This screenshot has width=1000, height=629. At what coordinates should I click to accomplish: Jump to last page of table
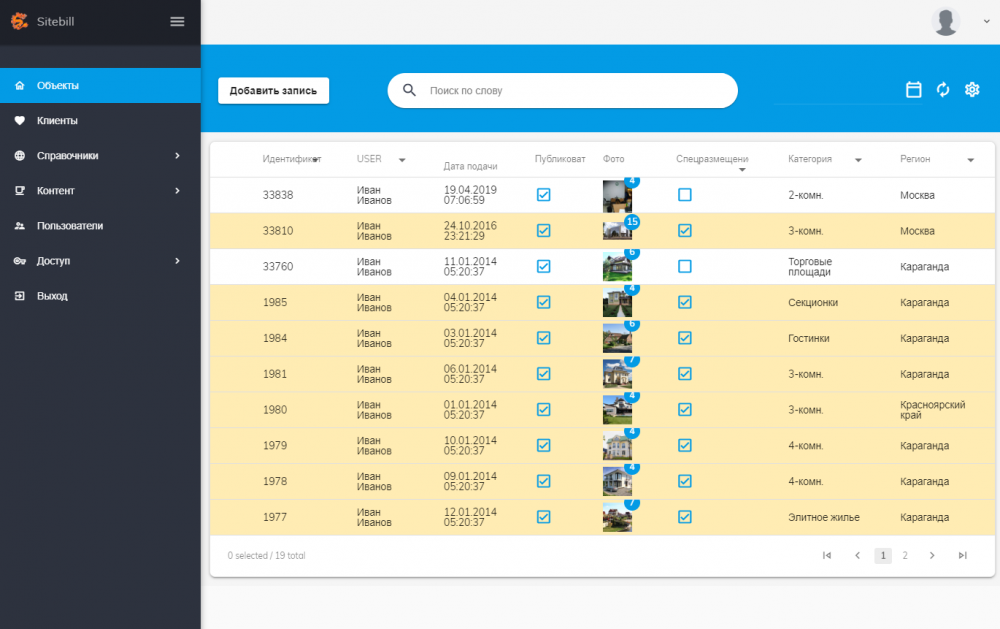click(962, 556)
